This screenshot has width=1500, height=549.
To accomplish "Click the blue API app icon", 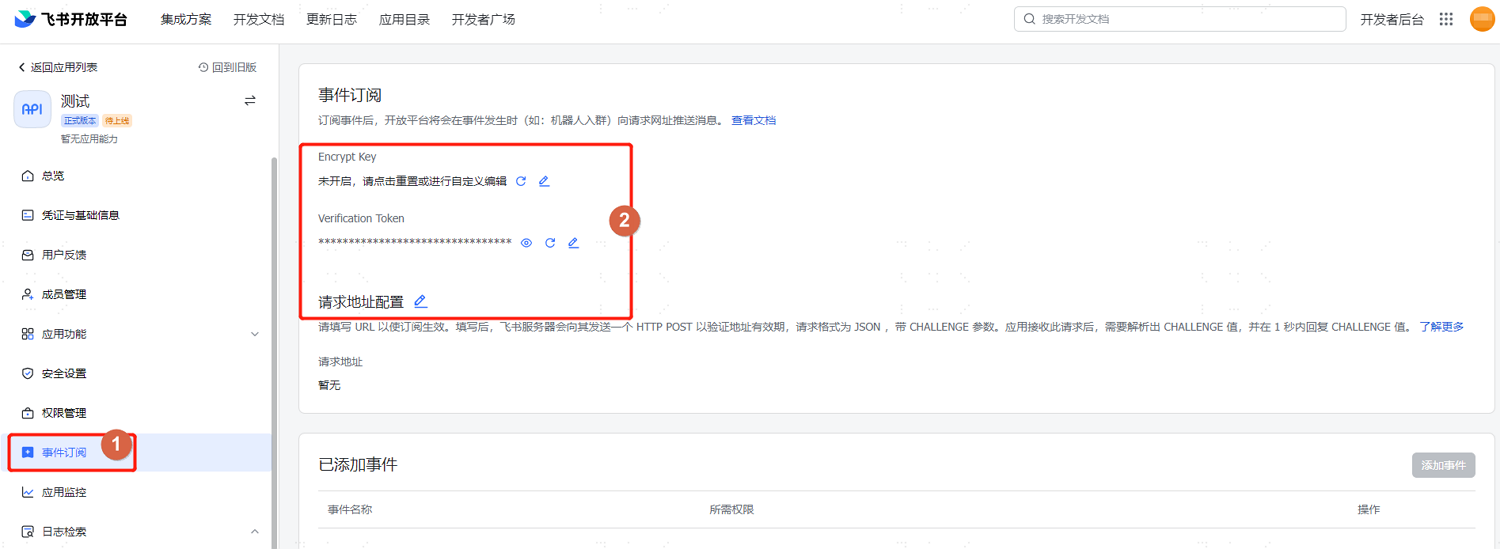I will click(32, 110).
